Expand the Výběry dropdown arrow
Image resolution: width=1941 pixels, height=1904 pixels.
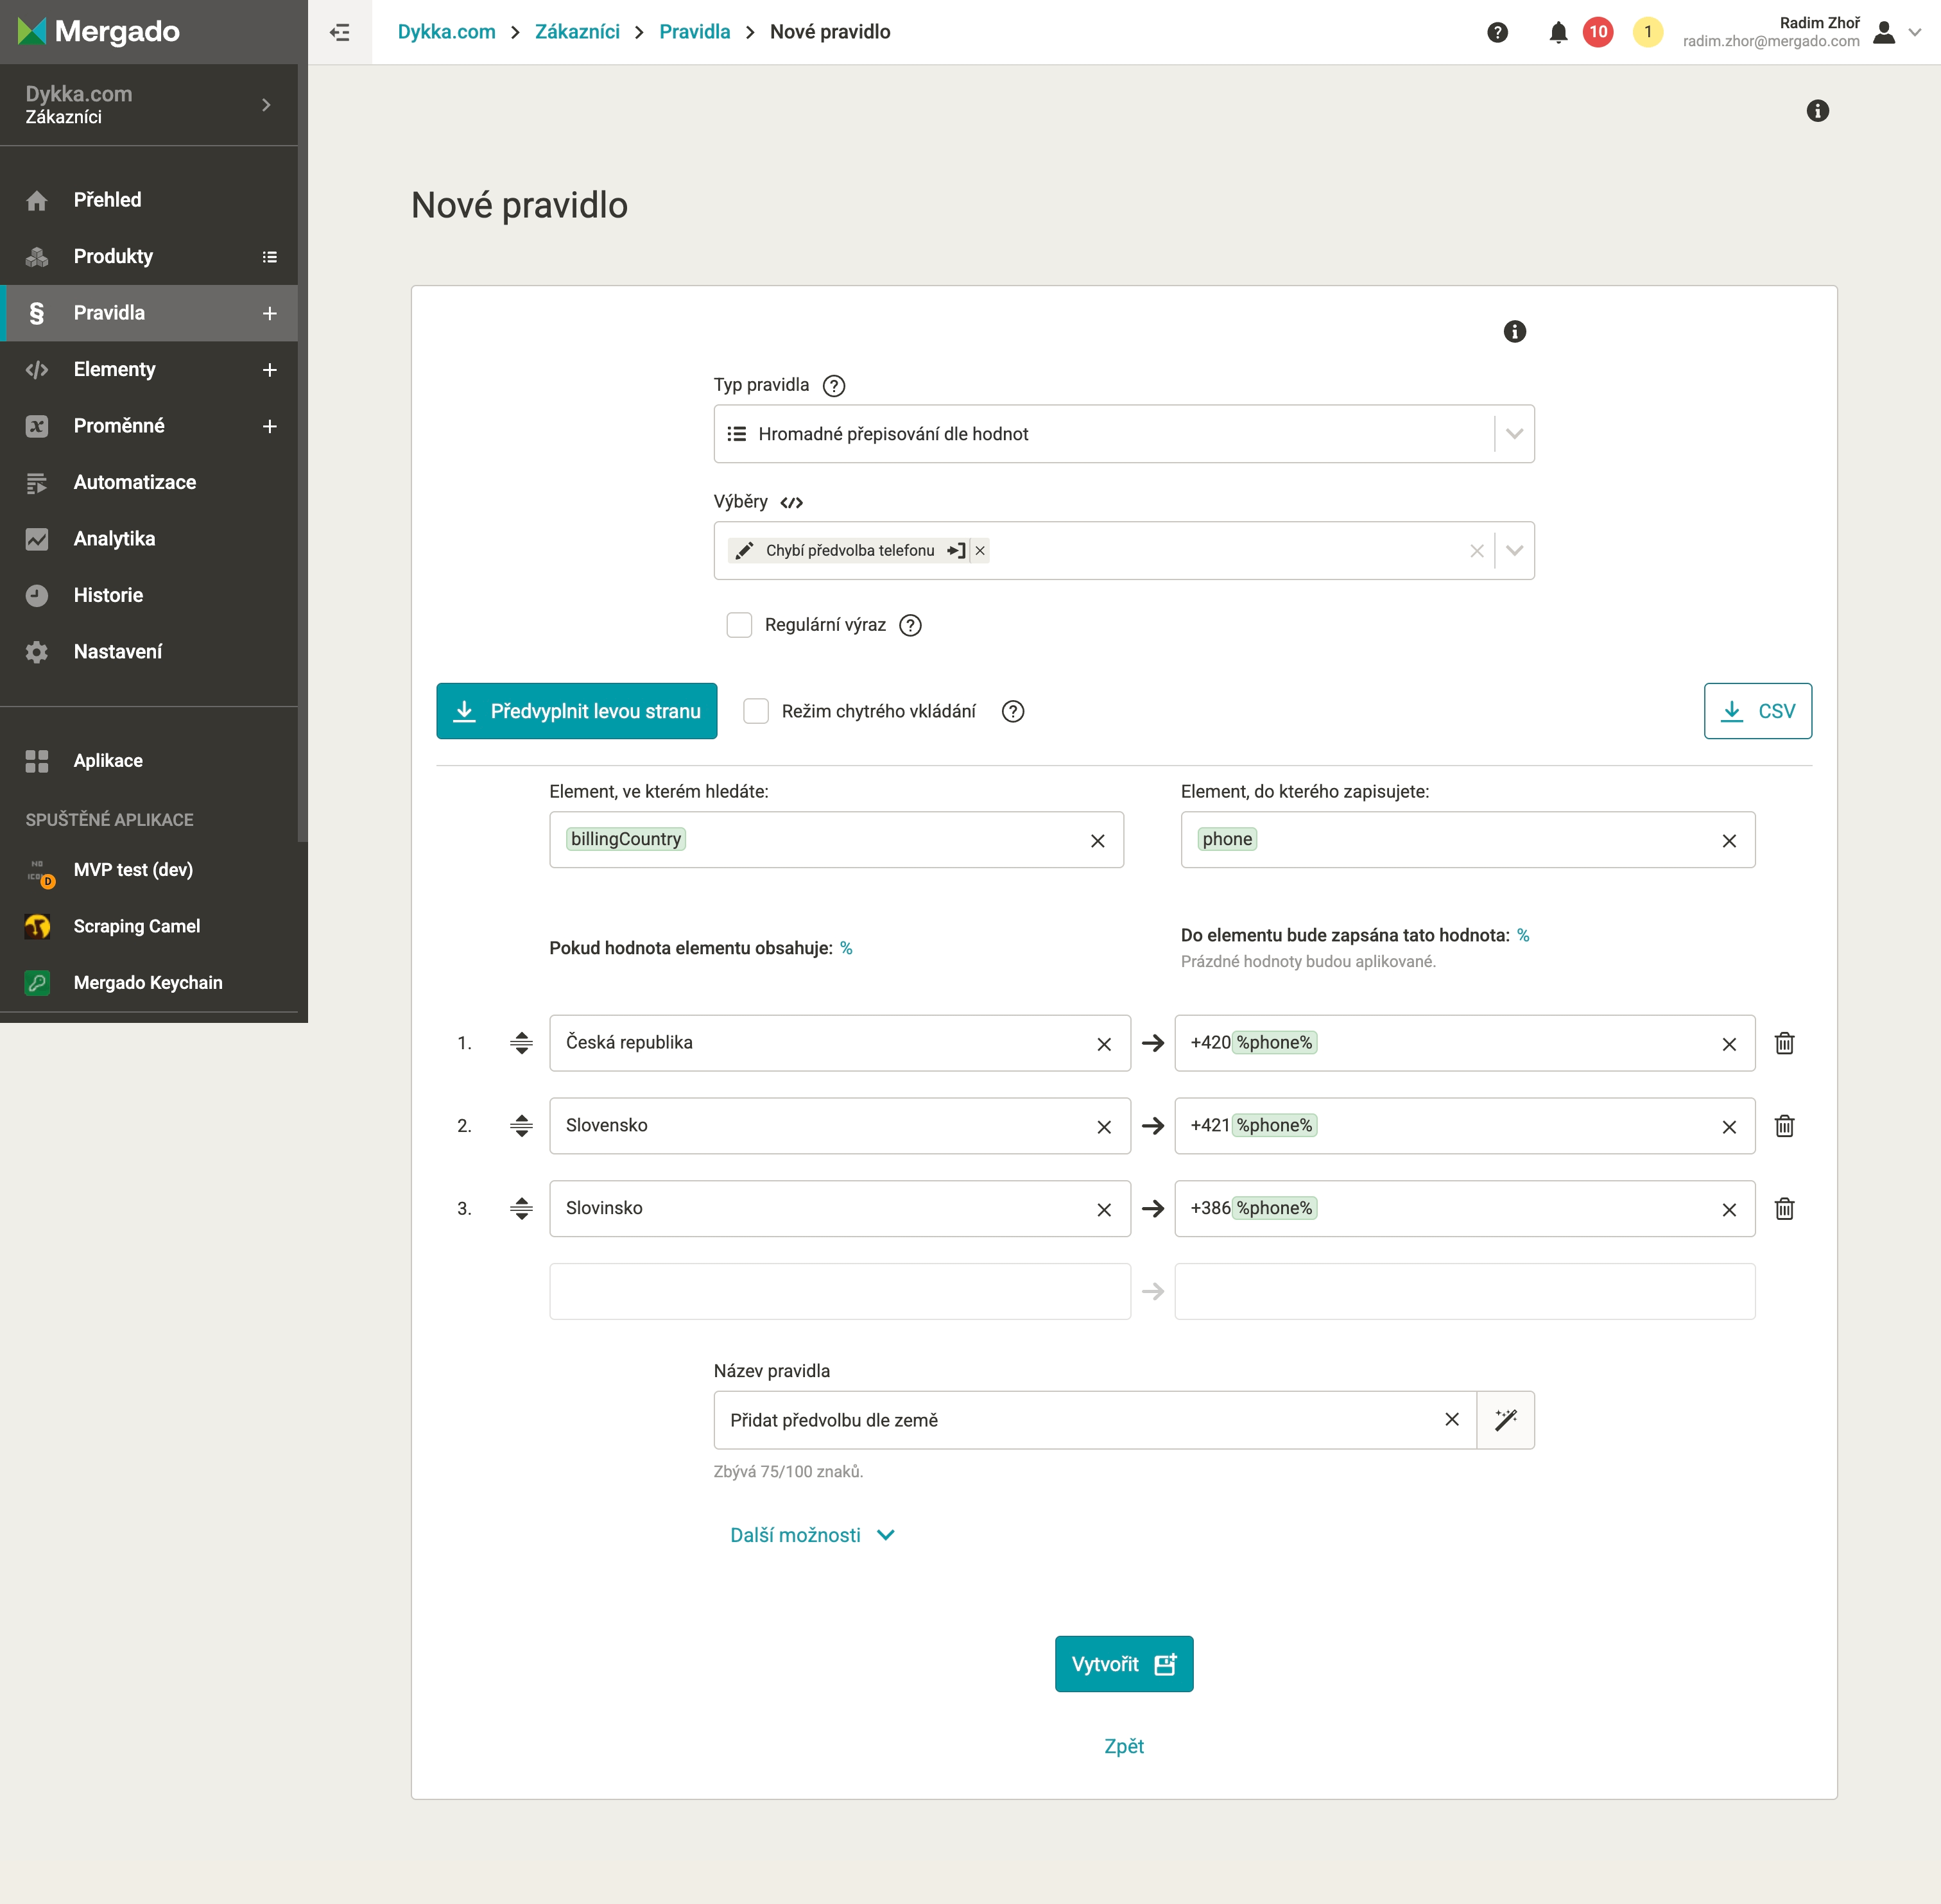(x=1514, y=551)
